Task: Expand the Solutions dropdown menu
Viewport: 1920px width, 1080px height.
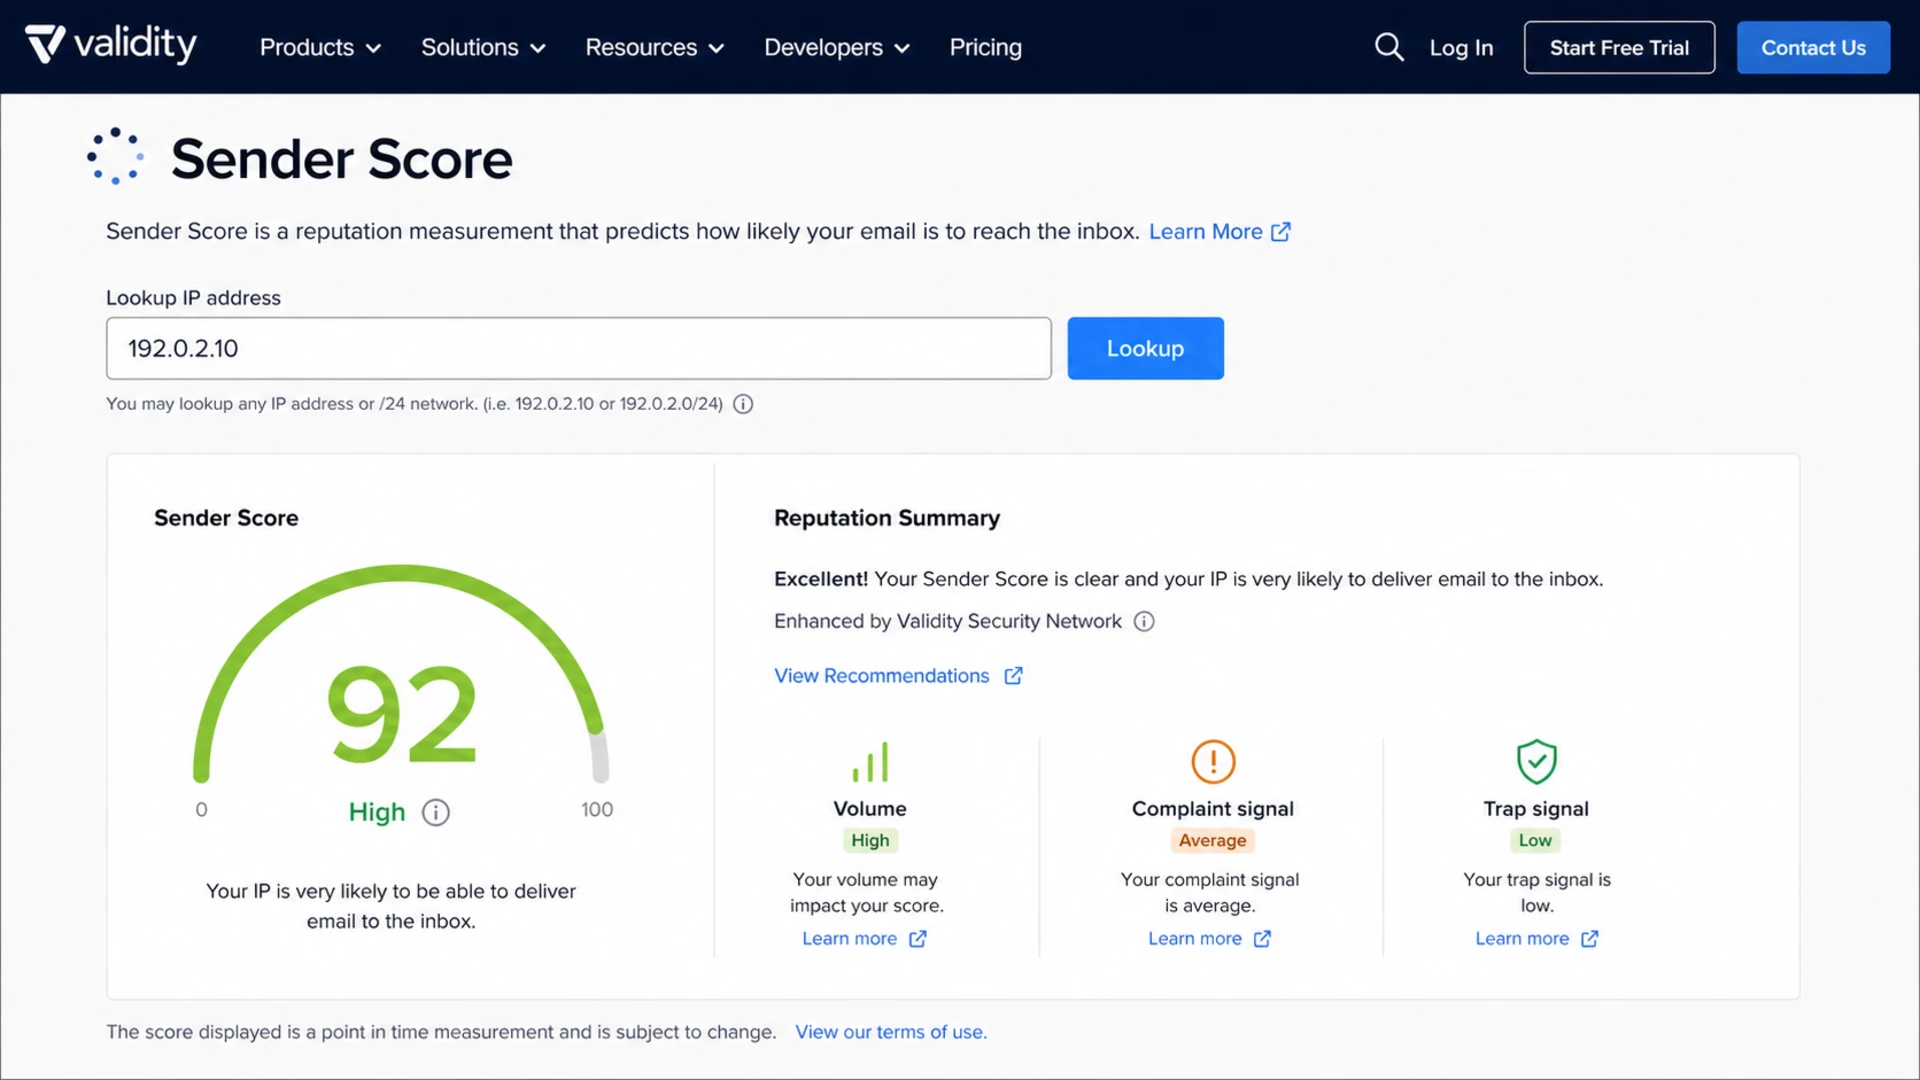Action: pyautogui.click(x=483, y=47)
